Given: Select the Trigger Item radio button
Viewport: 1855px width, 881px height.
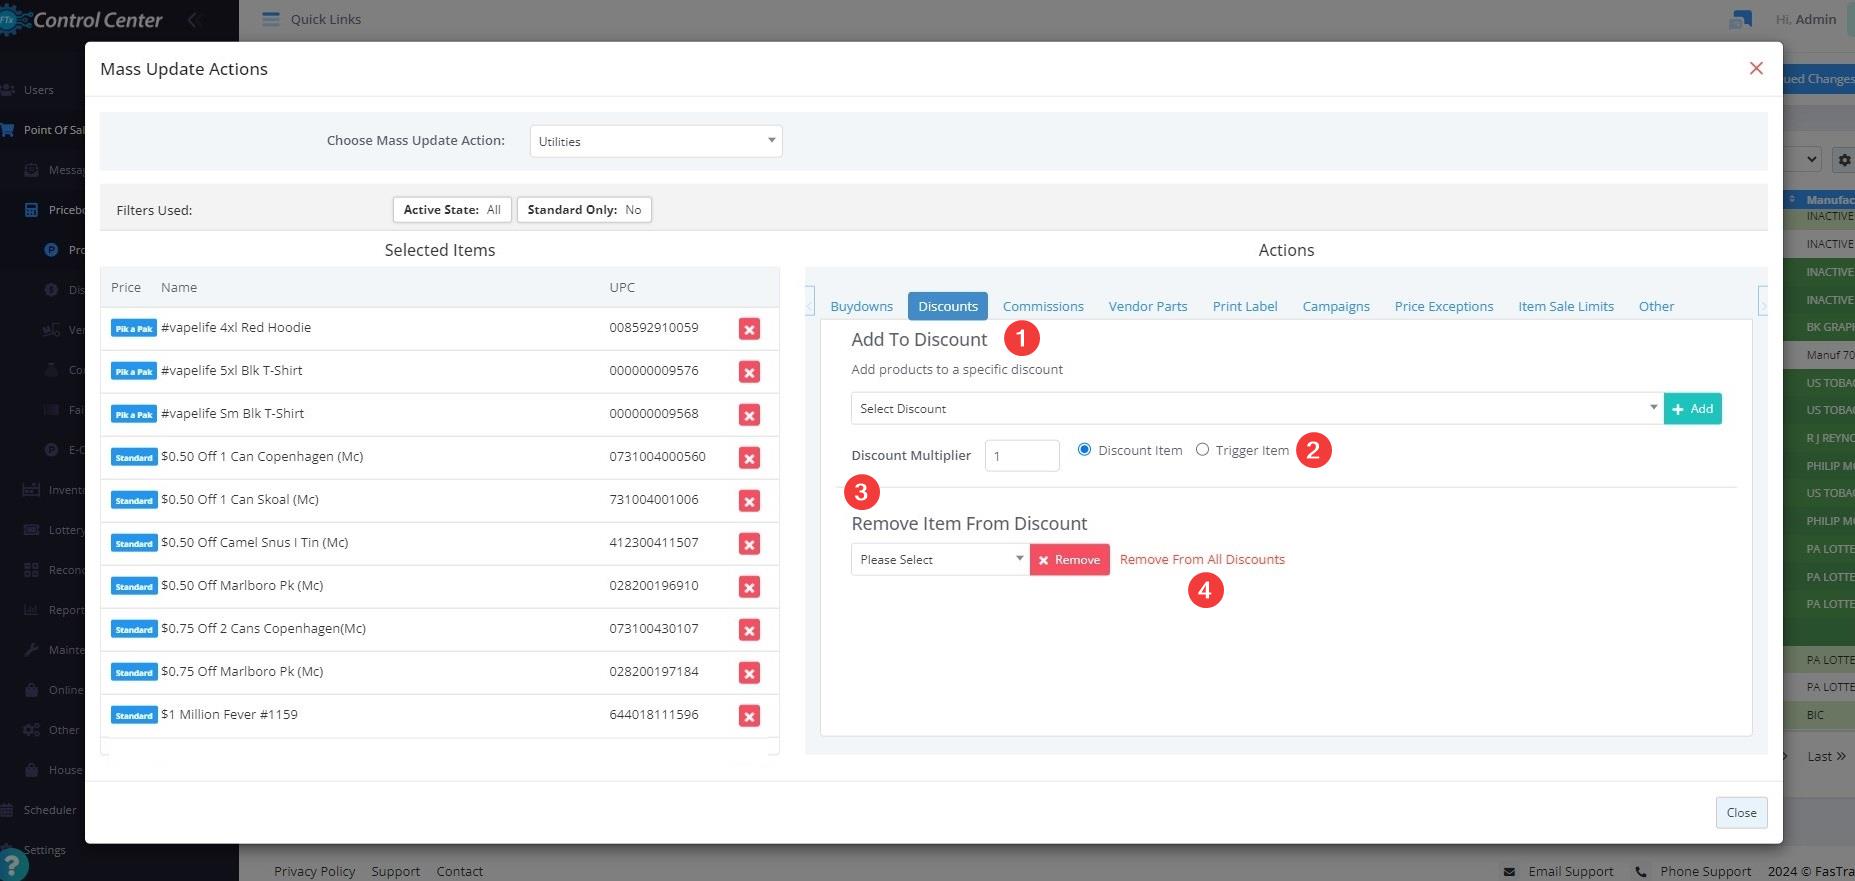Looking at the screenshot, I should click(1202, 450).
